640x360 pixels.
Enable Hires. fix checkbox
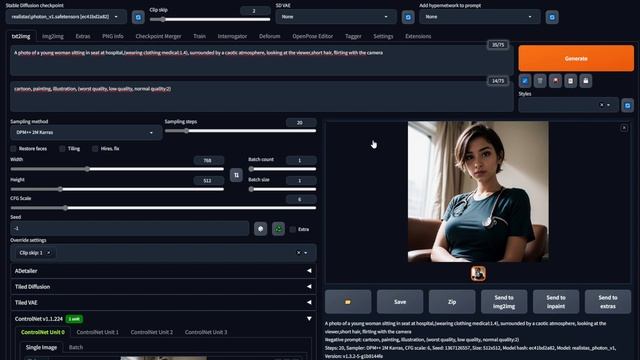pos(95,149)
